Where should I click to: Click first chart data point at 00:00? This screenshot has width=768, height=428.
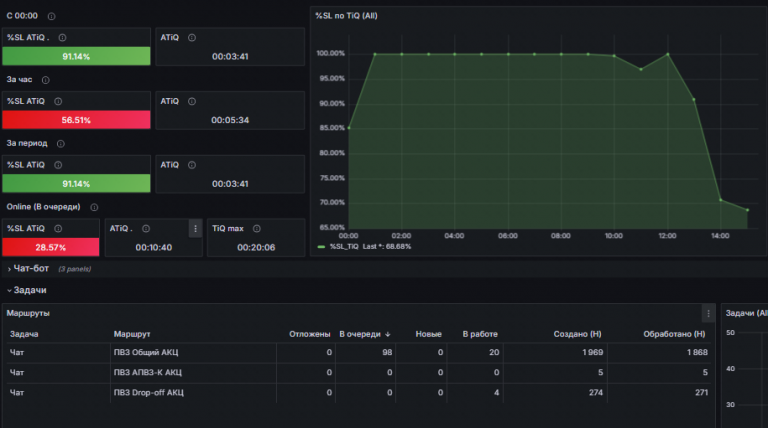(x=349, y=128)
